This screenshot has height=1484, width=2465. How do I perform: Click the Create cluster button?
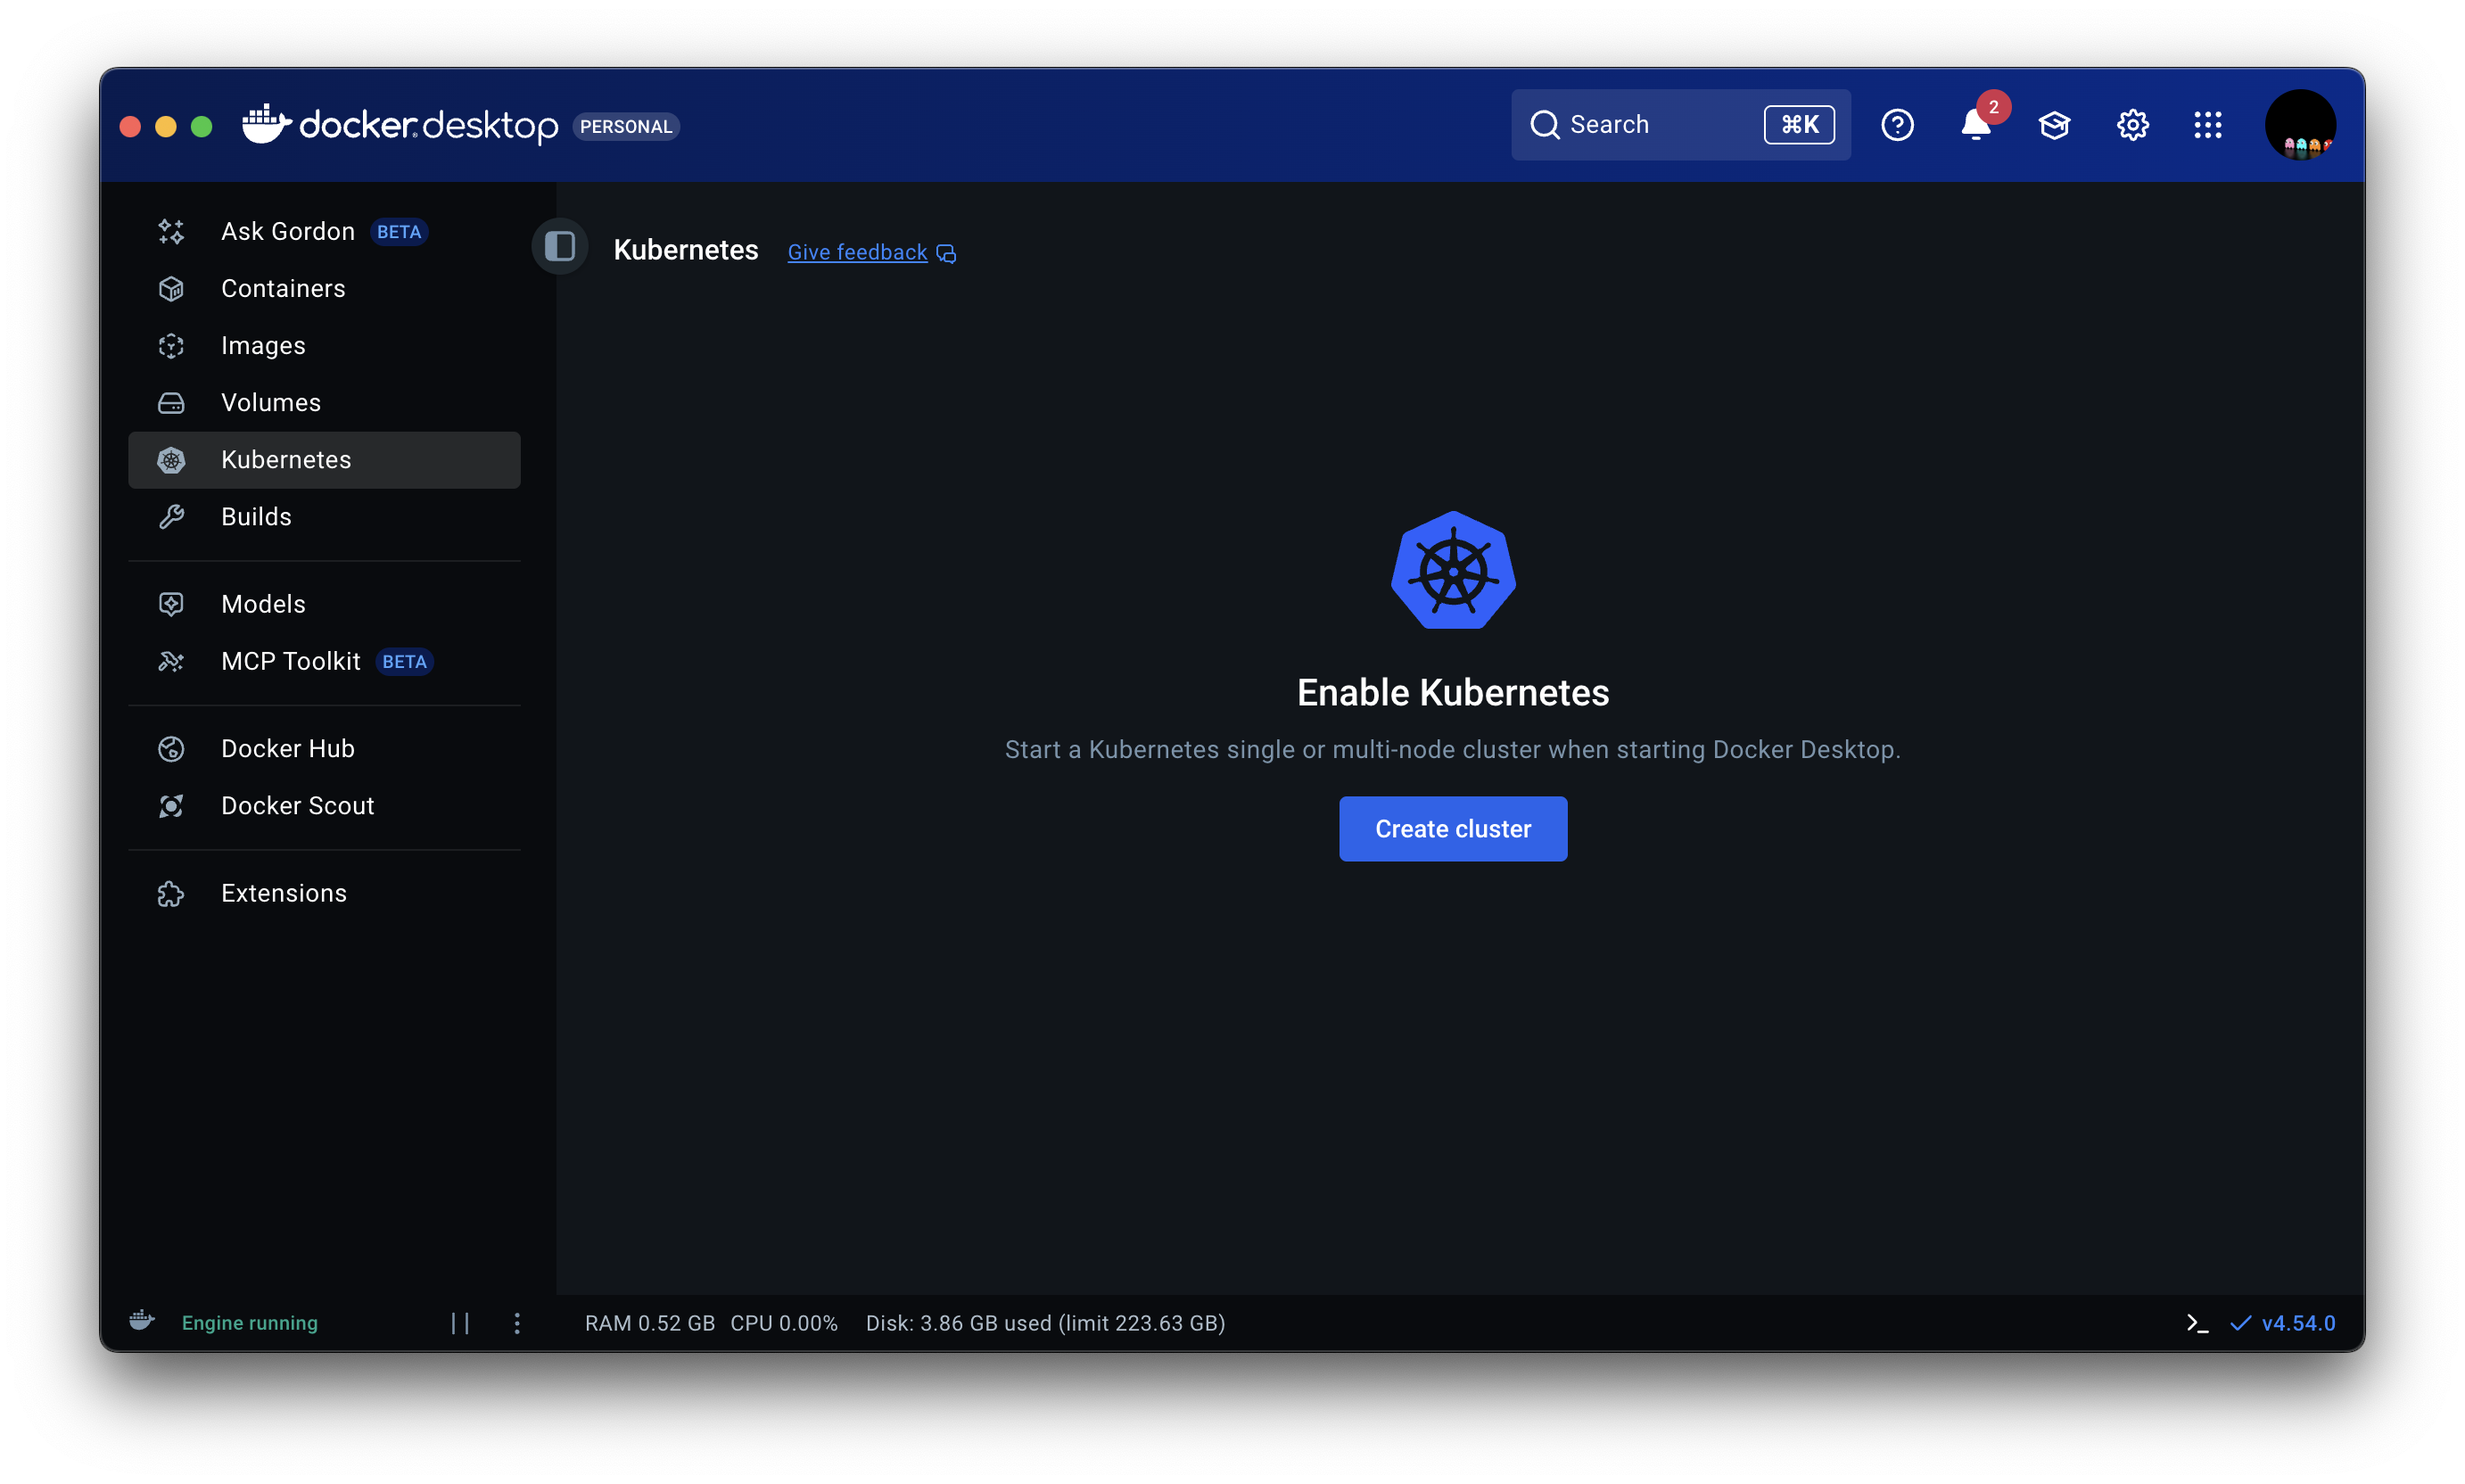1452,829
